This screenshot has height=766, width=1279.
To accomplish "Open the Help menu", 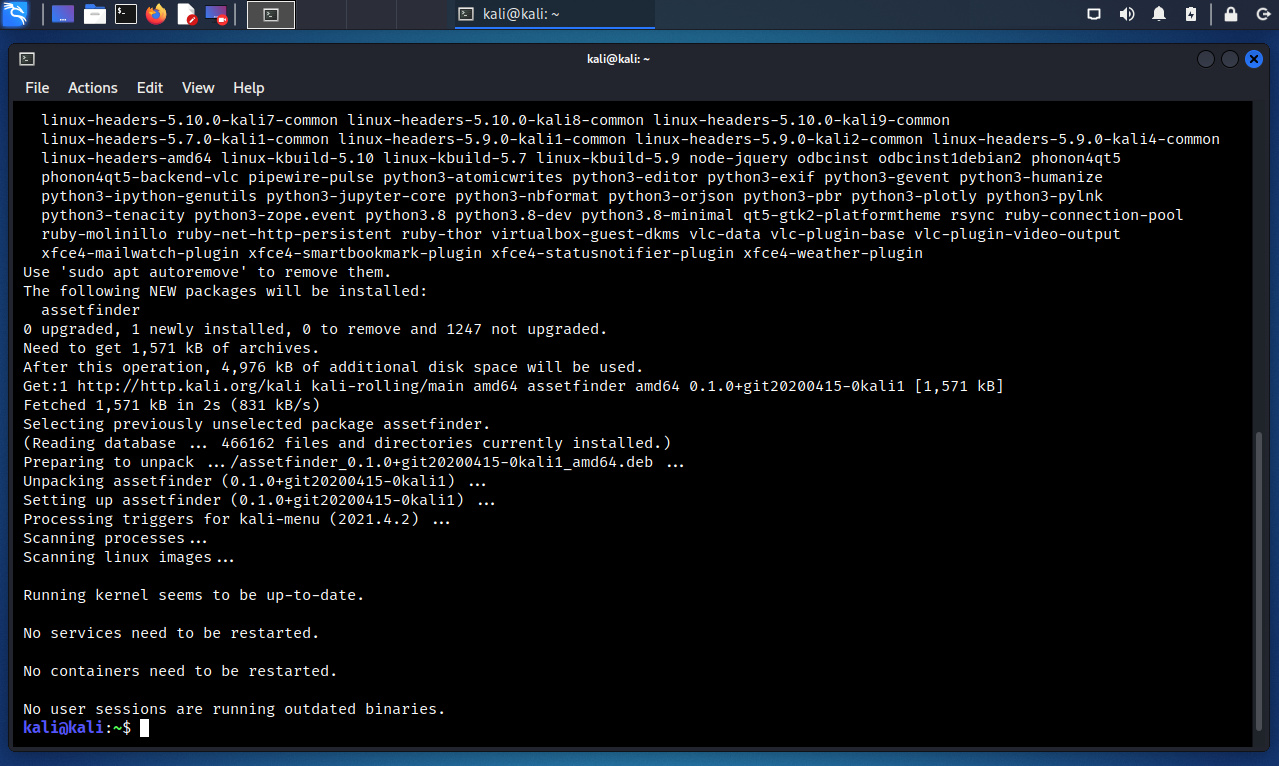I will point(249,88).
